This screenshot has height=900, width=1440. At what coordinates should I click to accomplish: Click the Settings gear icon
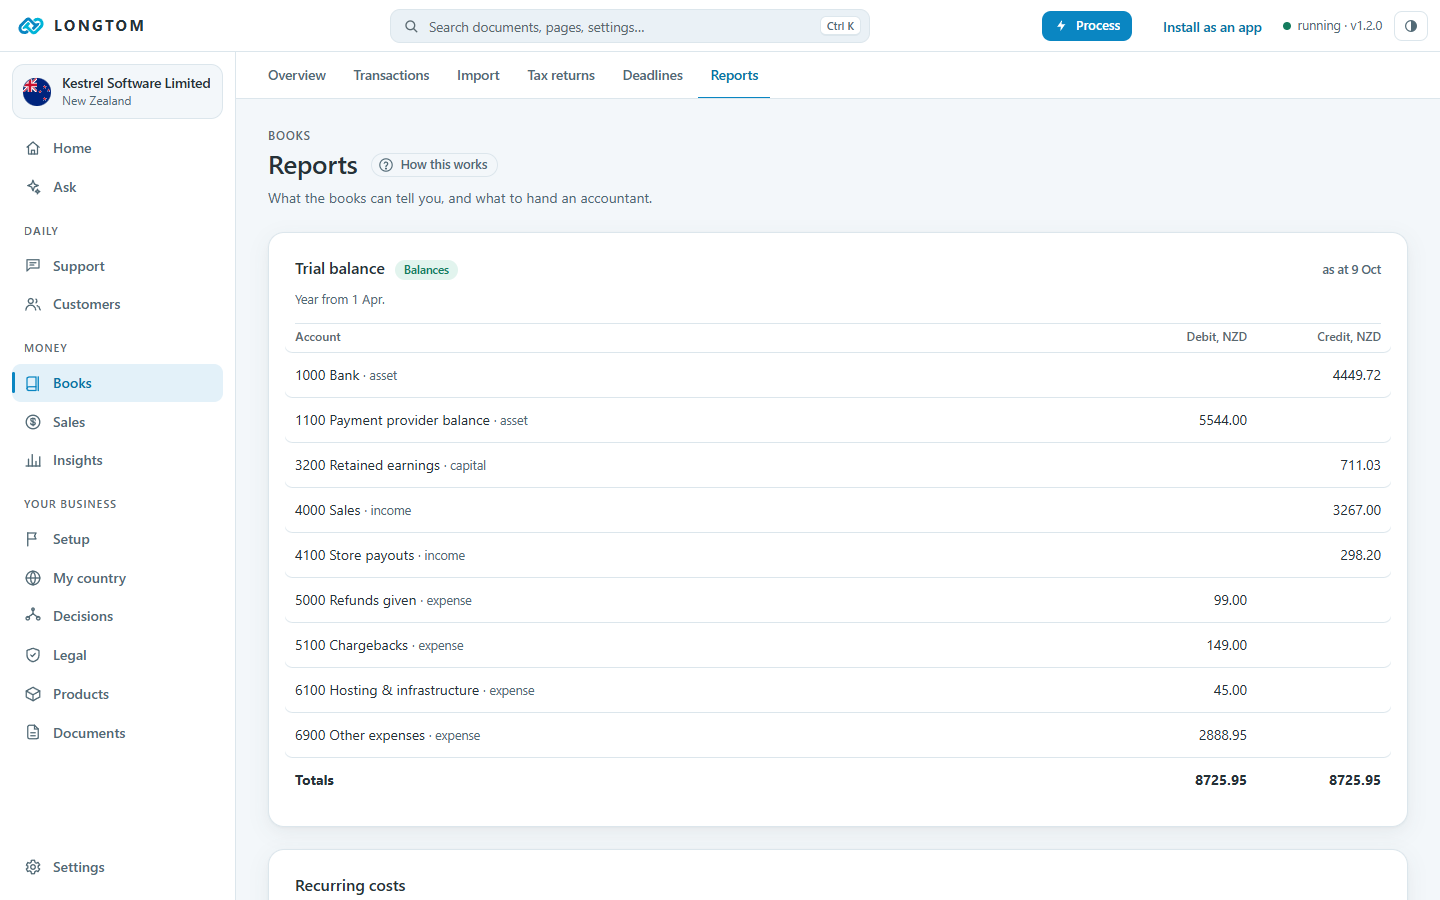[x=33, y=867]
